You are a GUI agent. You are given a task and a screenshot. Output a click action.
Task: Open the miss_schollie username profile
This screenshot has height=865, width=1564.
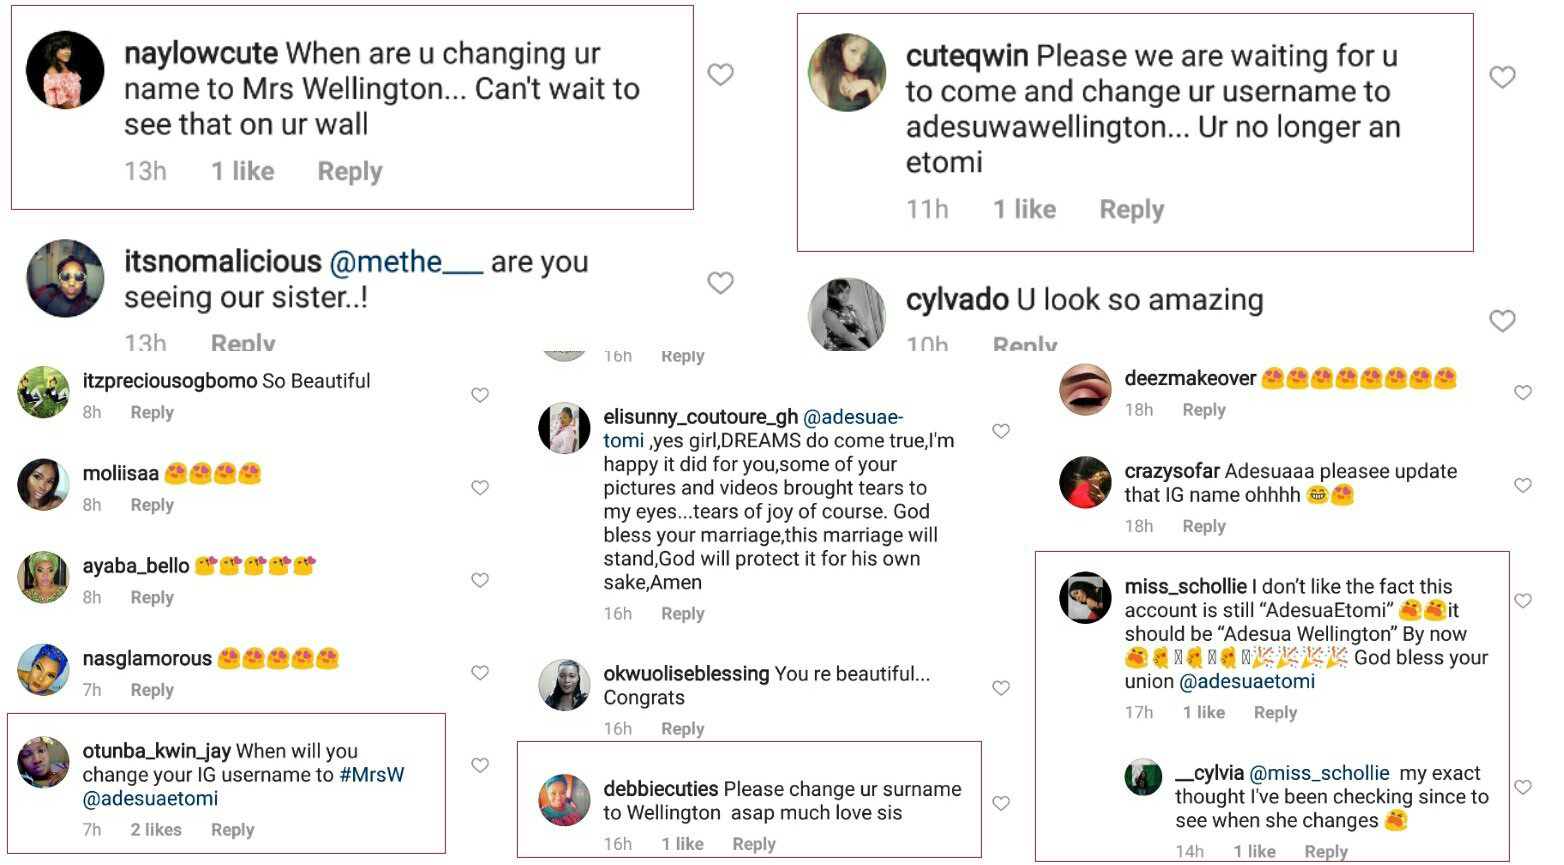[x=1185, y=587]
